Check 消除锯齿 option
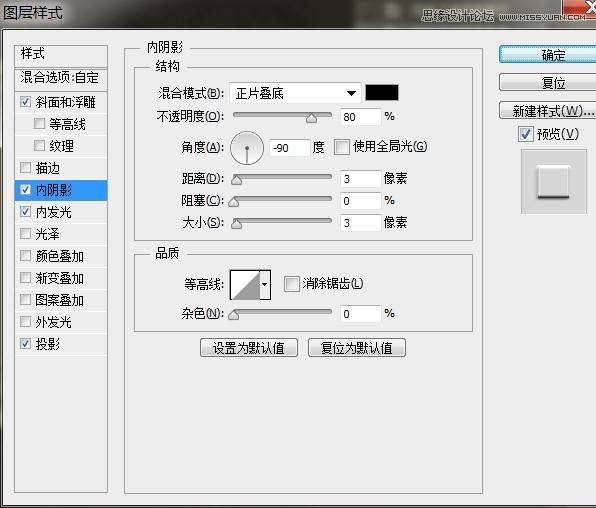596x508 pixels. [x=292, y=284]
